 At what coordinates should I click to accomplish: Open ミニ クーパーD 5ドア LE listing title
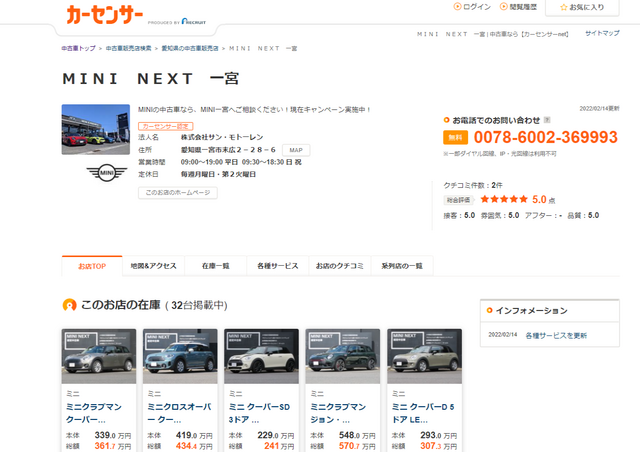[x=423, y=413]
